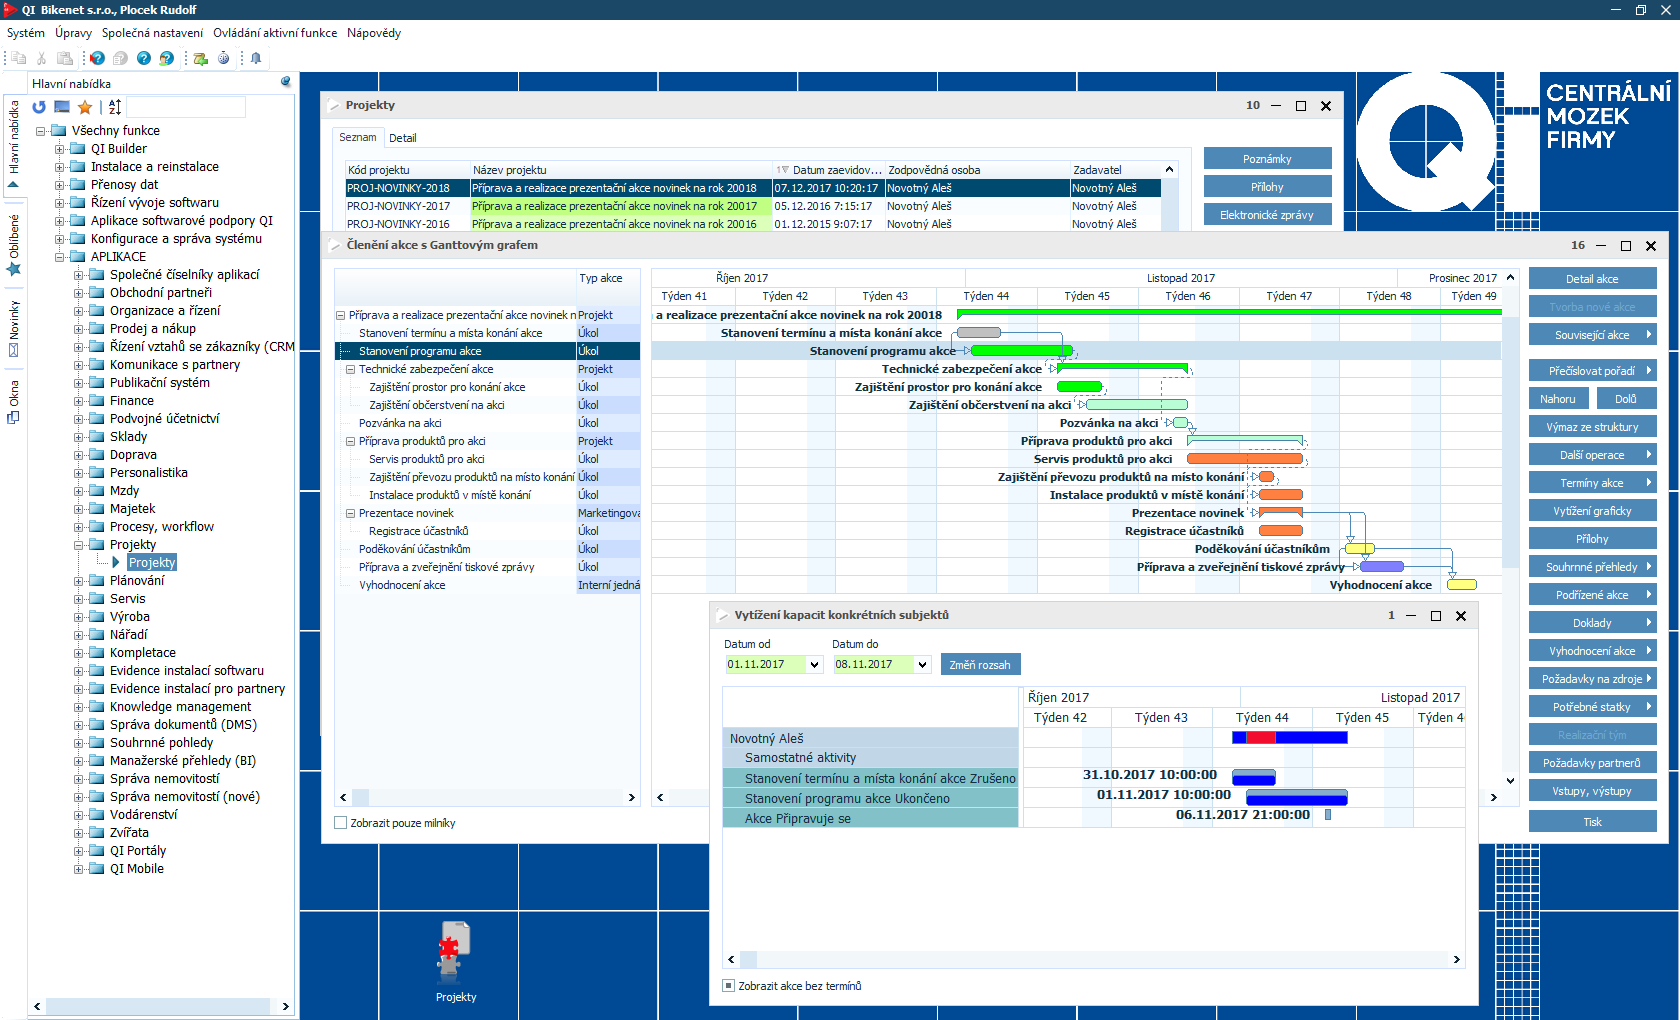Click the orange star favorites icon
Viewport: 1680px width, 1020px height.
[x=85, y=107]
